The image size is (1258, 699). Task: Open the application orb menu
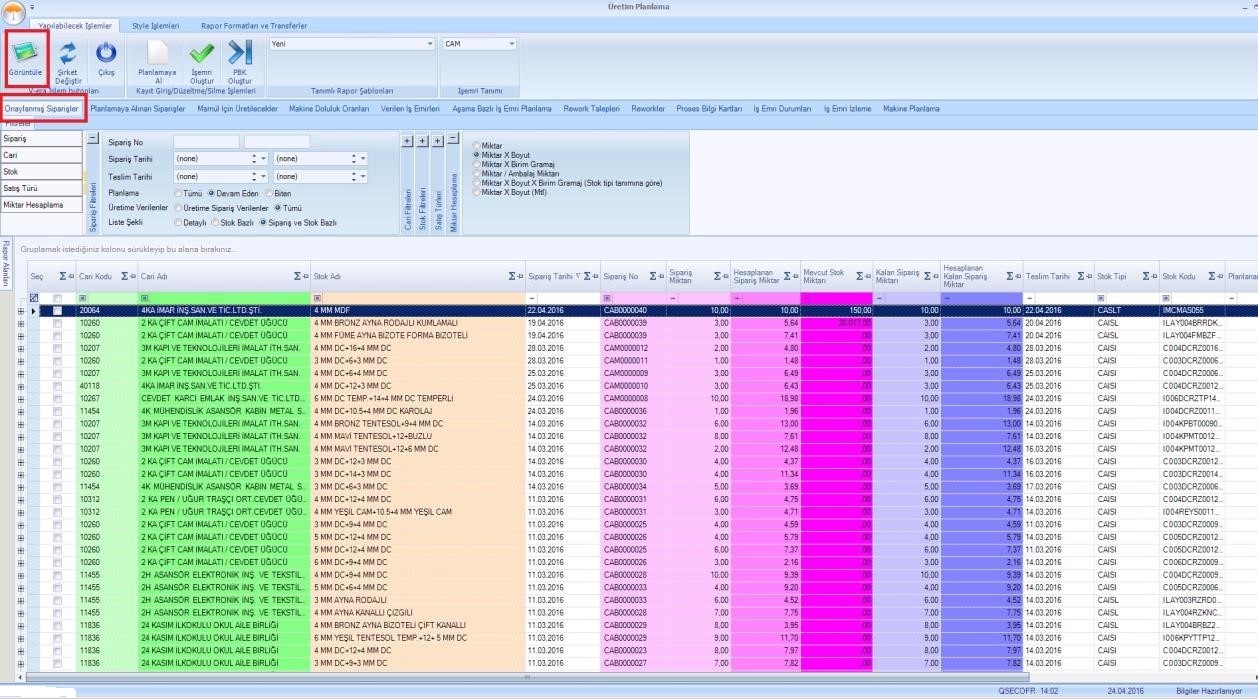point(12,12)
